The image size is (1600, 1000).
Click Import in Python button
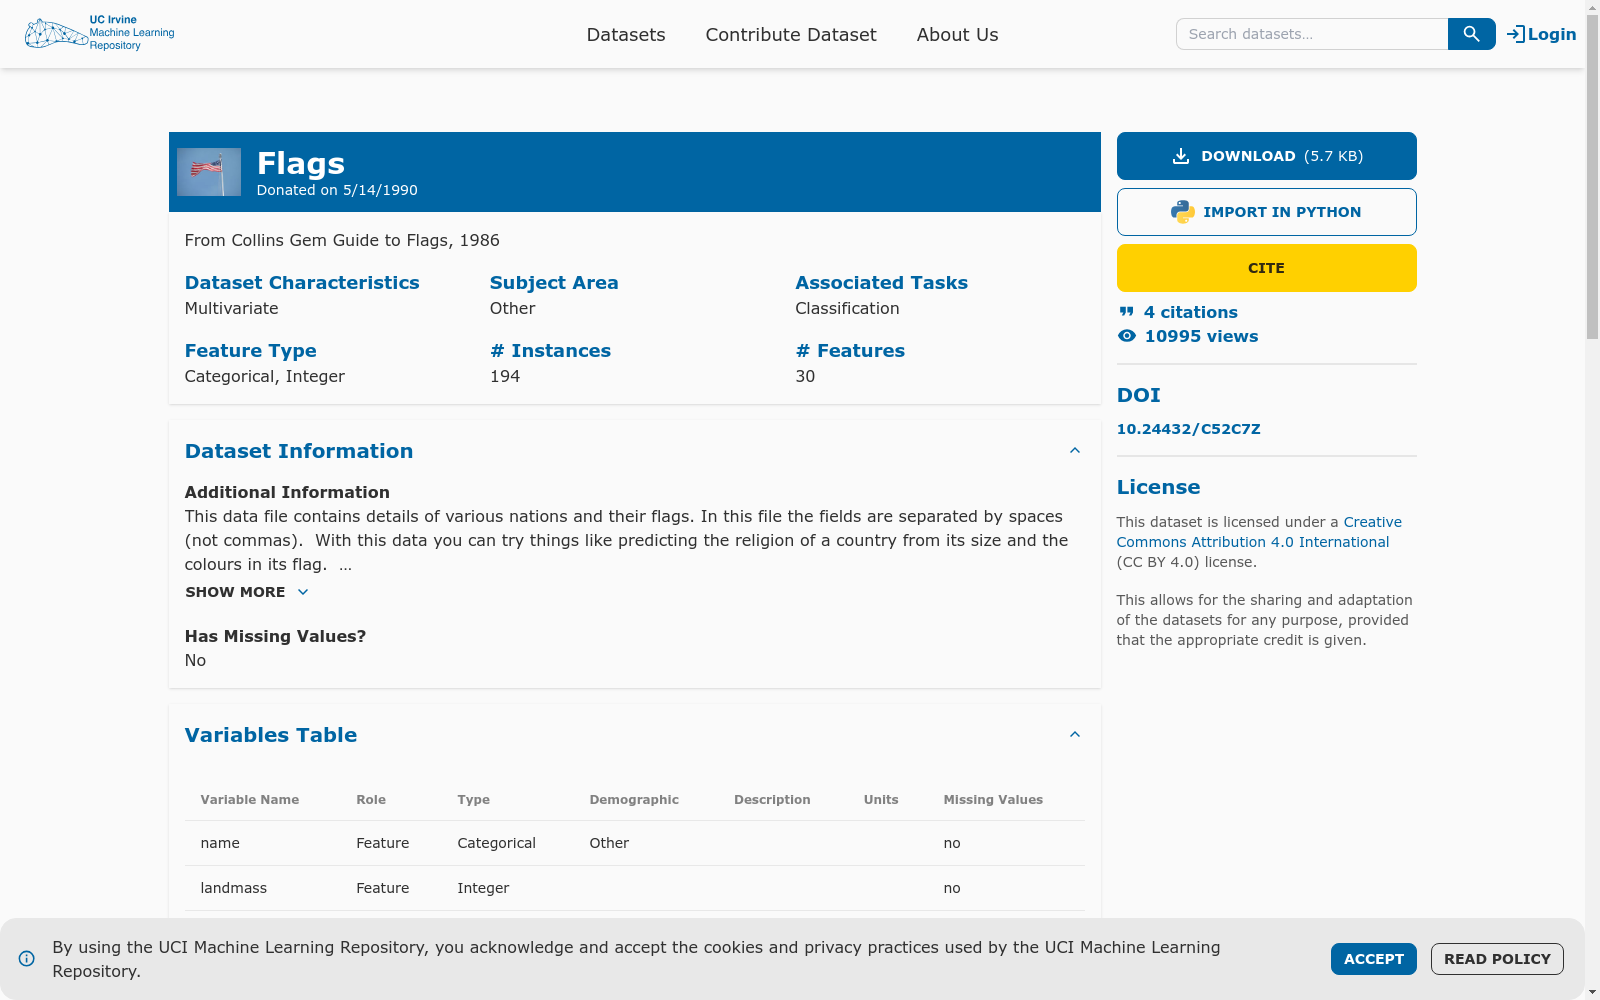(x=1267, y=212)
